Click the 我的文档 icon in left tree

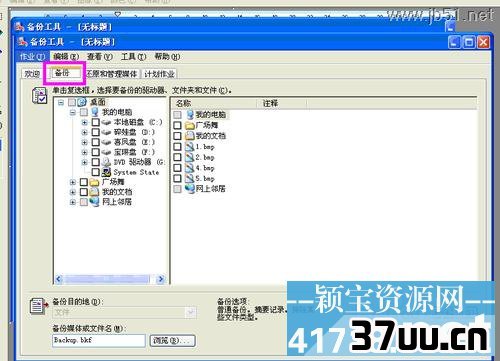[95, 192]
